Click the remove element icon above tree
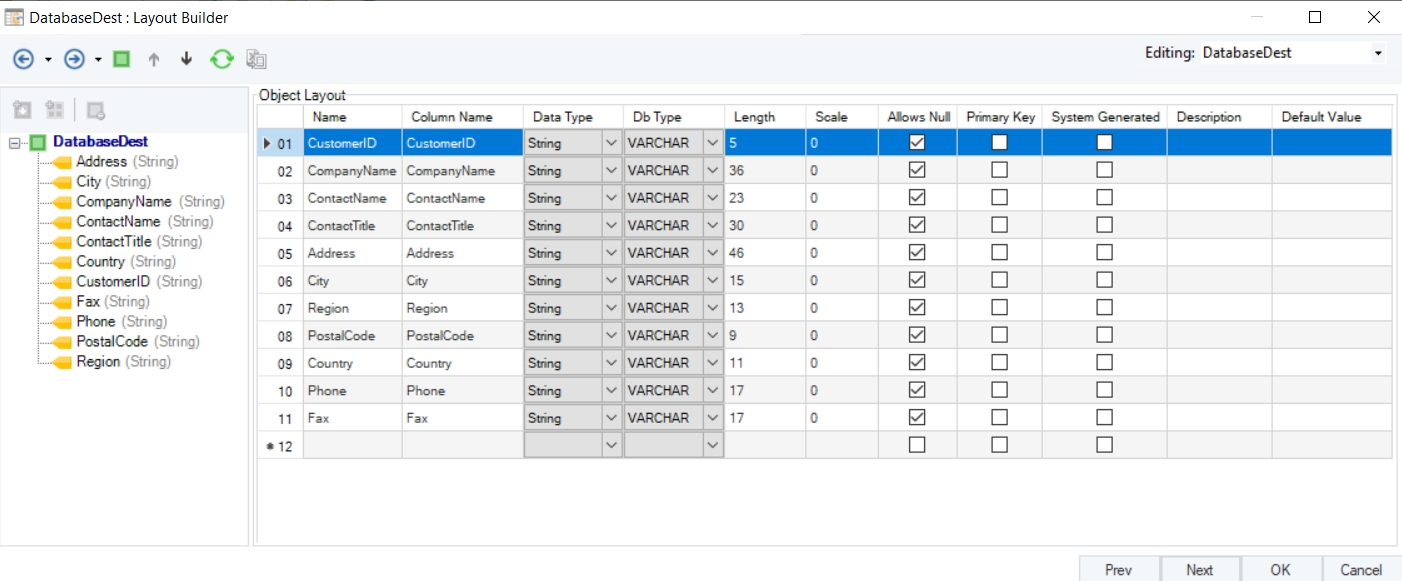1402x581 pixels. (x=96, y=110)
